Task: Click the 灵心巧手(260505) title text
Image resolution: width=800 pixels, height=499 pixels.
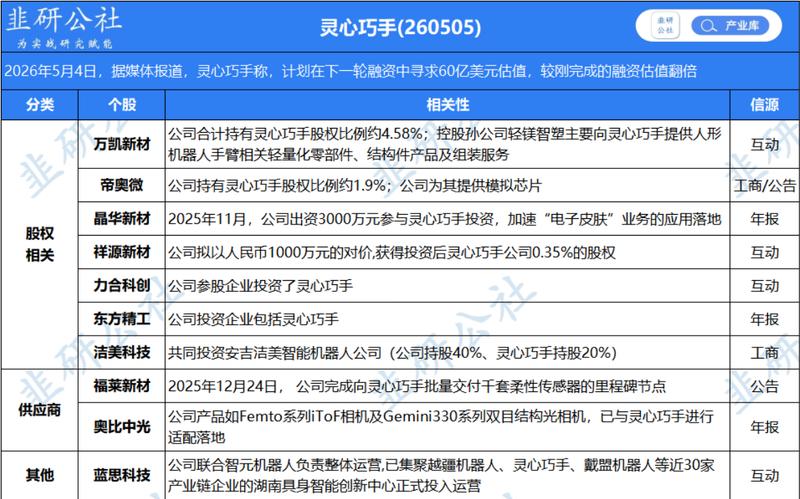Action: (400, 27)
